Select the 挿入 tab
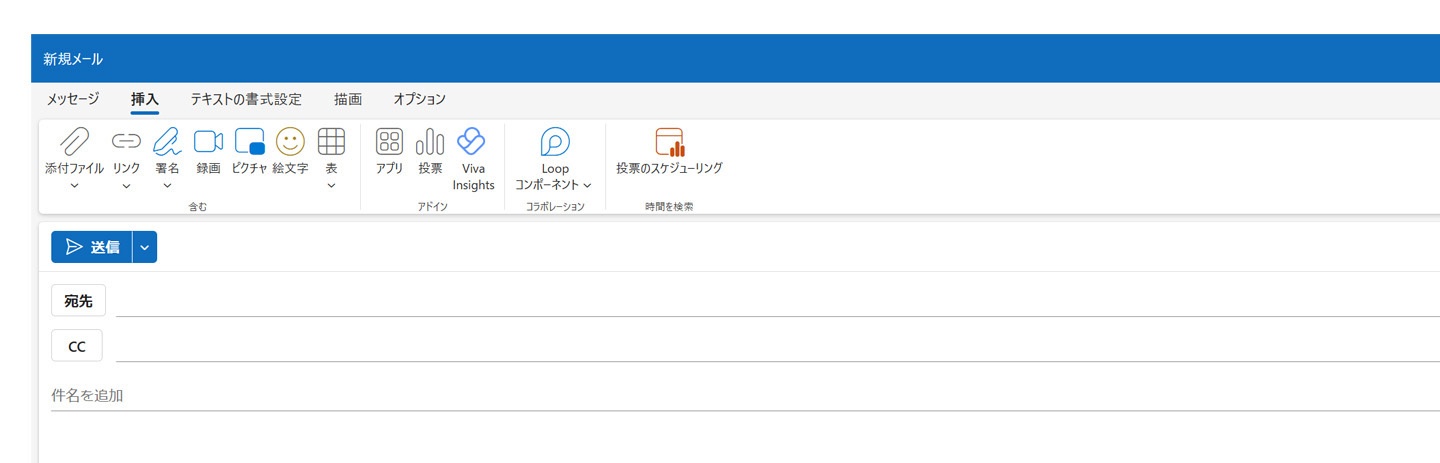This screenshot has height=463, width=1440. [145, 99]
